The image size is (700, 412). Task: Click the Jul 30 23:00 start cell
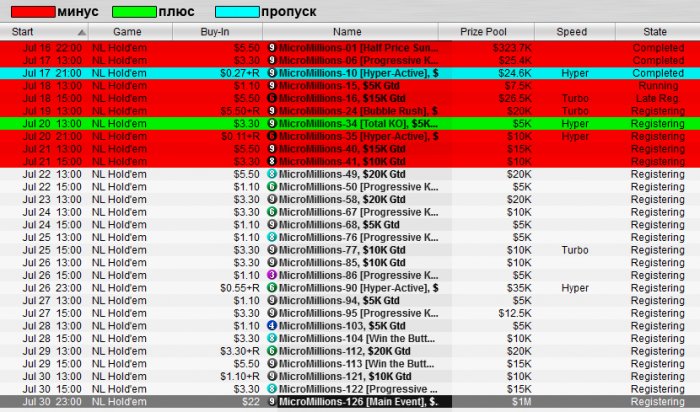52,402
